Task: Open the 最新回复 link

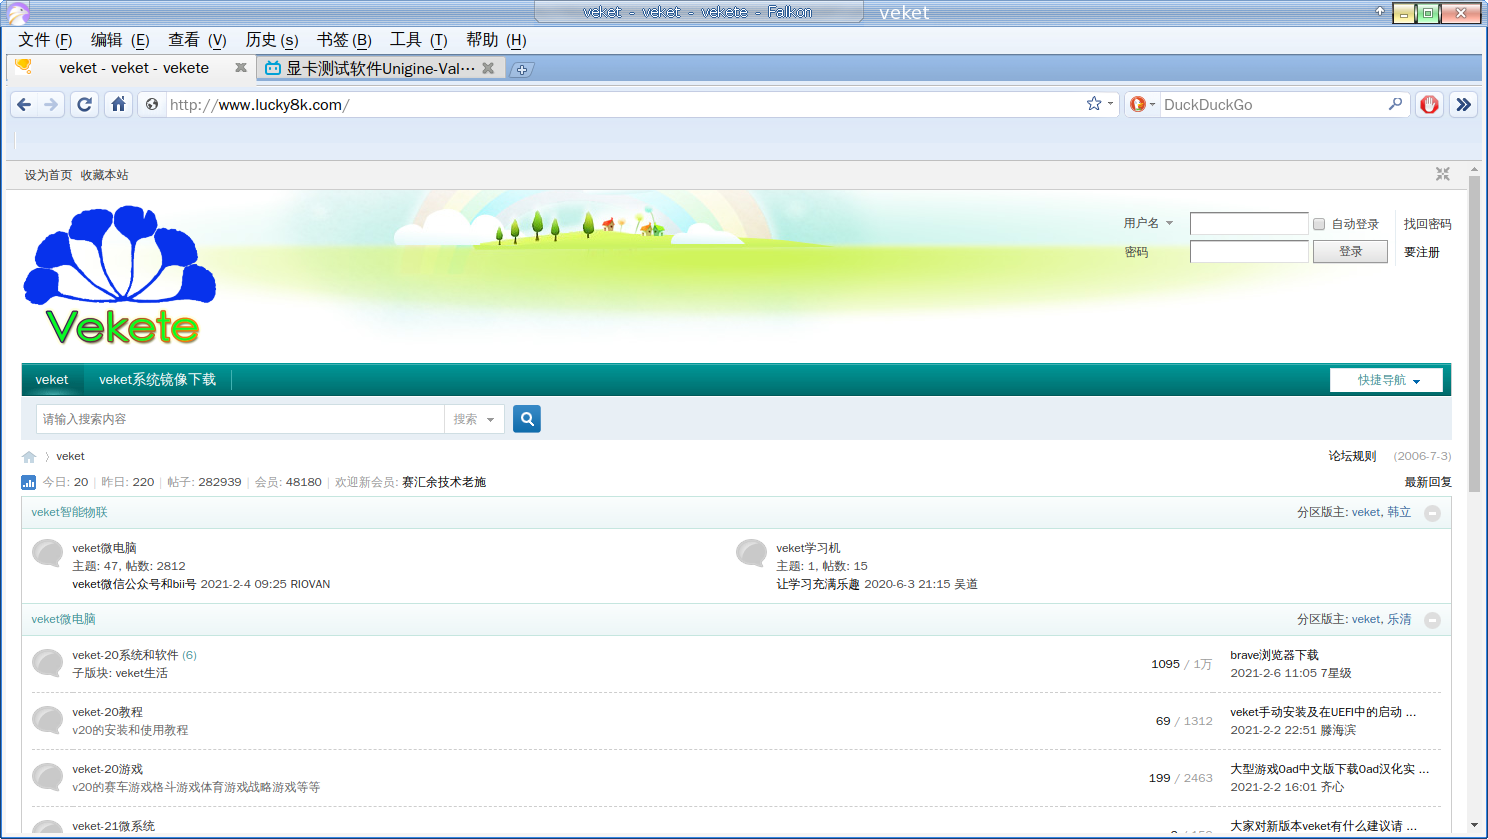Action: [x=1428, y=482]
